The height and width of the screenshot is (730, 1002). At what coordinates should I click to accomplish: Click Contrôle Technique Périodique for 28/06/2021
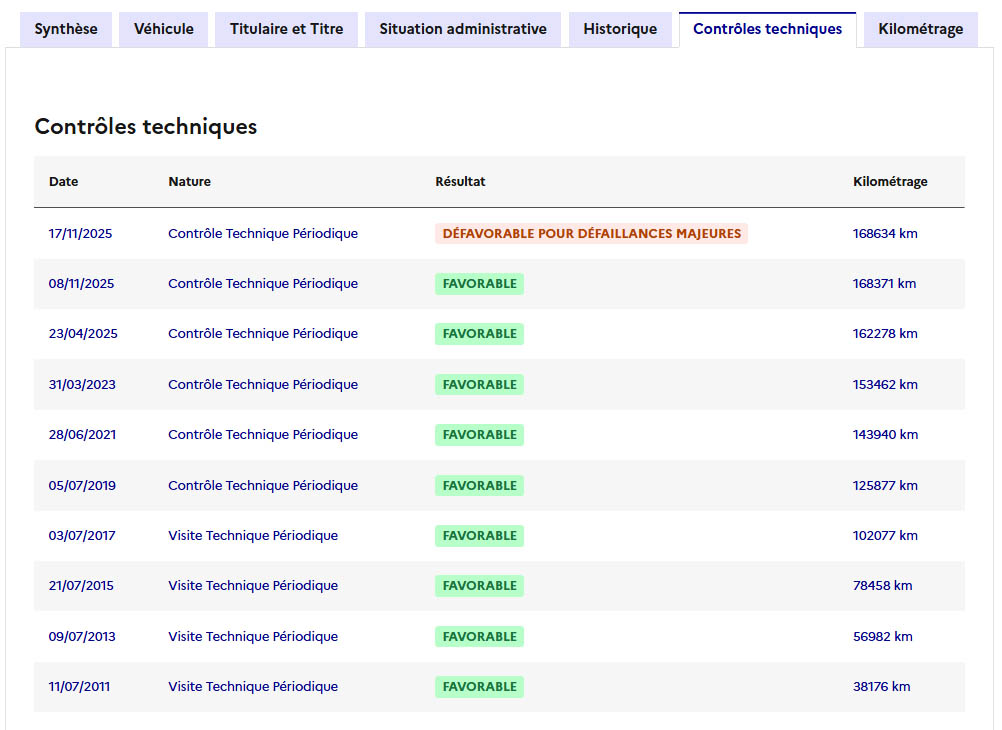(x=262, y=435)
